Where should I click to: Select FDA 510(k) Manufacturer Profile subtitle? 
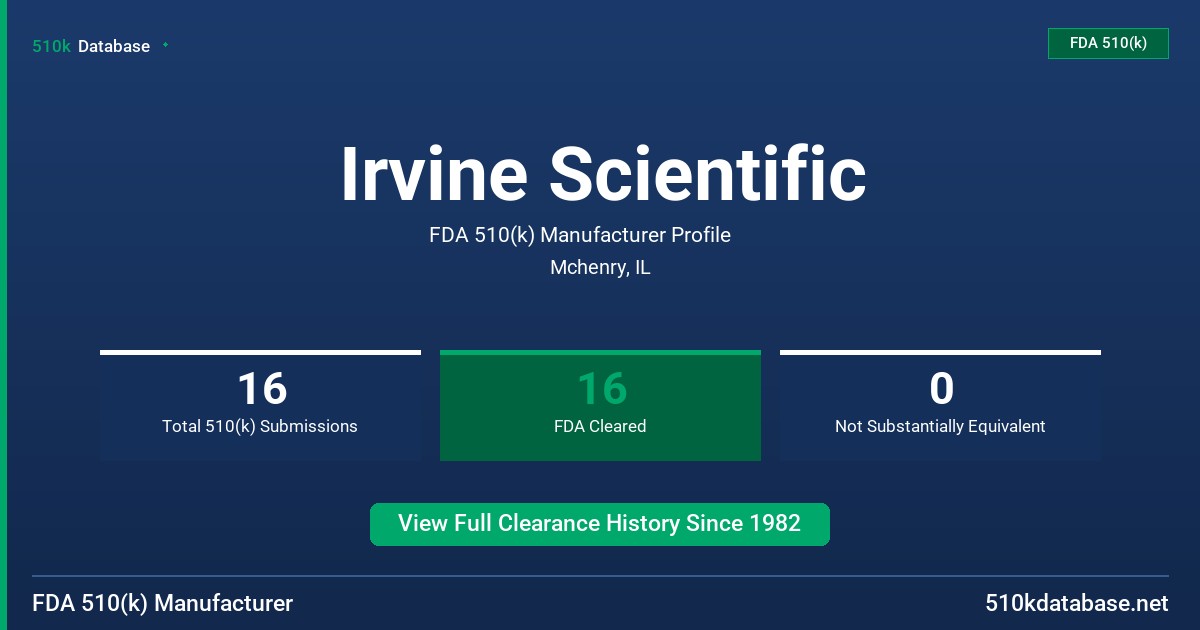[x=580, y=235]
